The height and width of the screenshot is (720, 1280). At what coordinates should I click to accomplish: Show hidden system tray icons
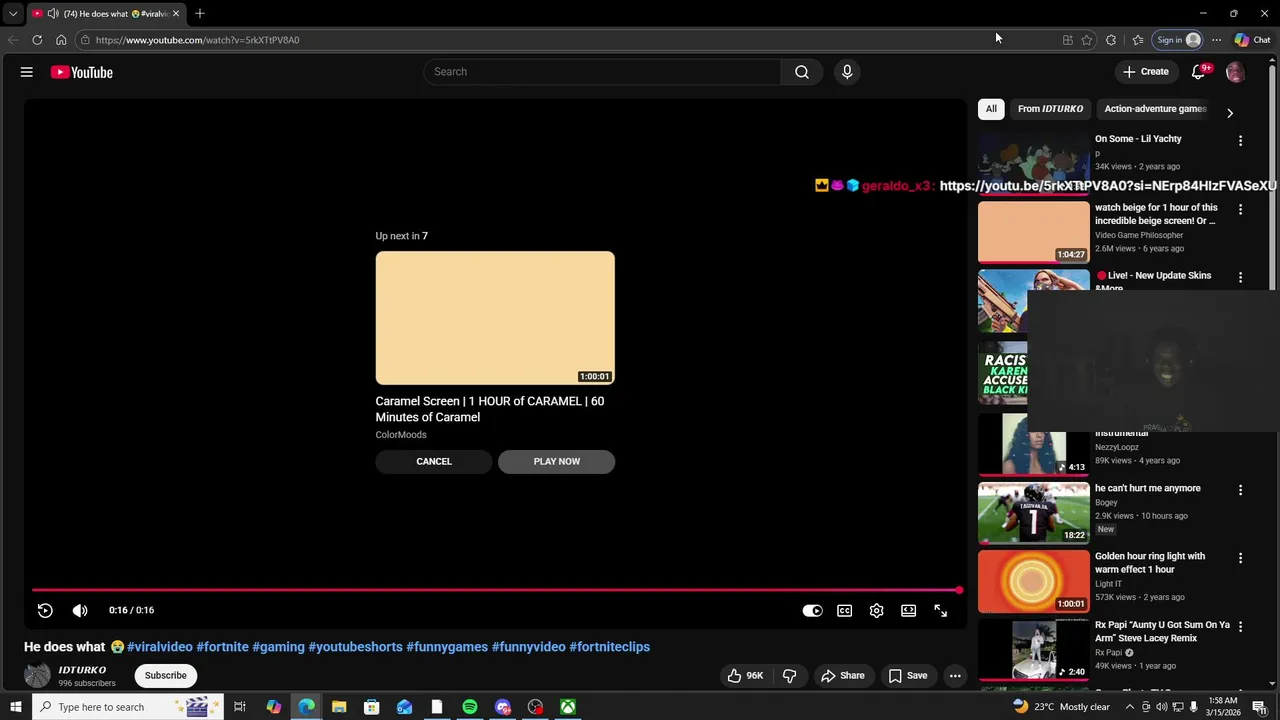point(1130,707)
